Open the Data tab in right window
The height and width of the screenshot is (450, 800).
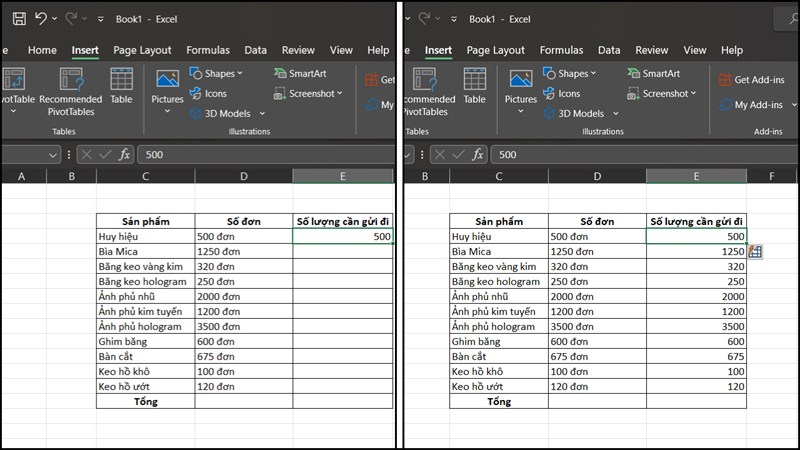click(609, 50)
